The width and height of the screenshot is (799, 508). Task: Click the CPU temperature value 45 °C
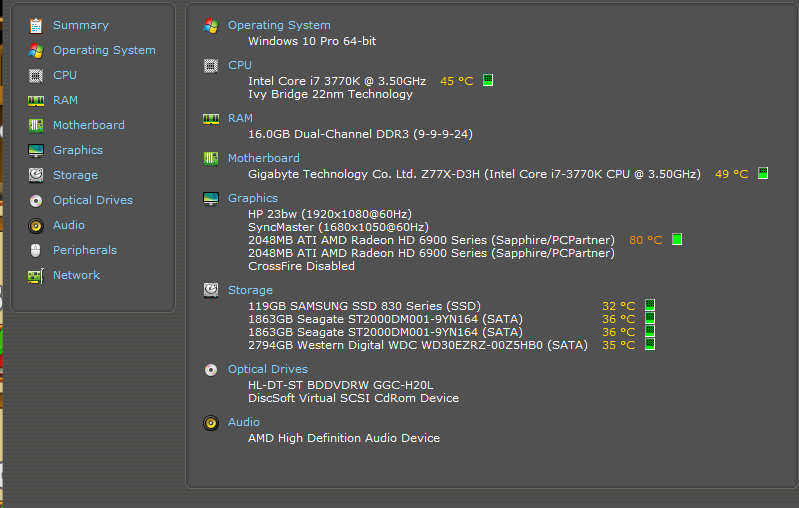click(457, 81)
